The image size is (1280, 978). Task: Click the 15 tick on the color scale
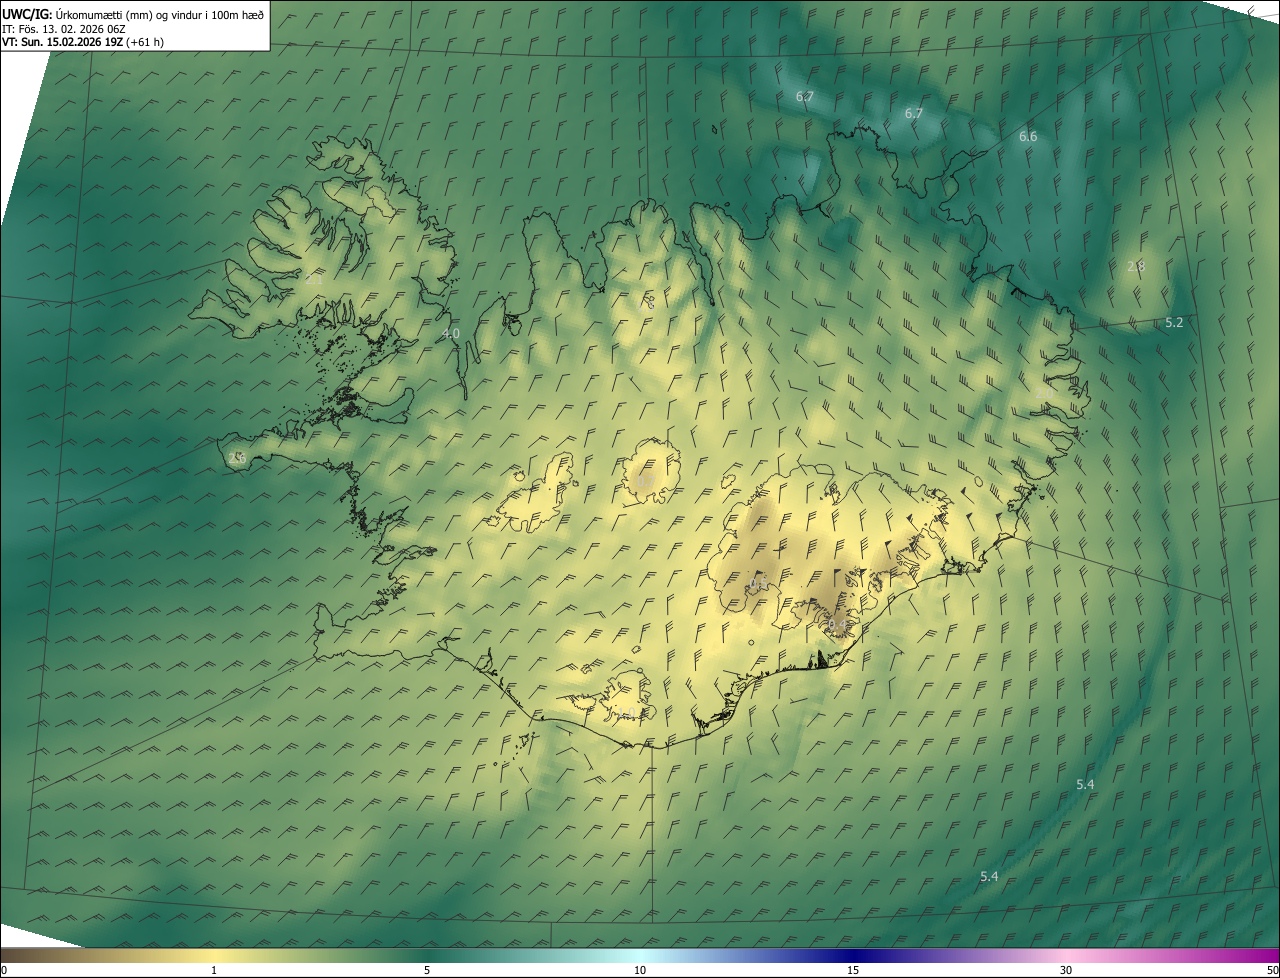click(853, 970)
